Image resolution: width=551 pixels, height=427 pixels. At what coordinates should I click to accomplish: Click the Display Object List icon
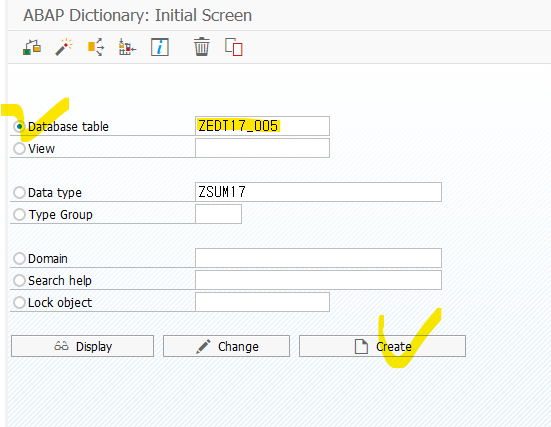point(128,47)
